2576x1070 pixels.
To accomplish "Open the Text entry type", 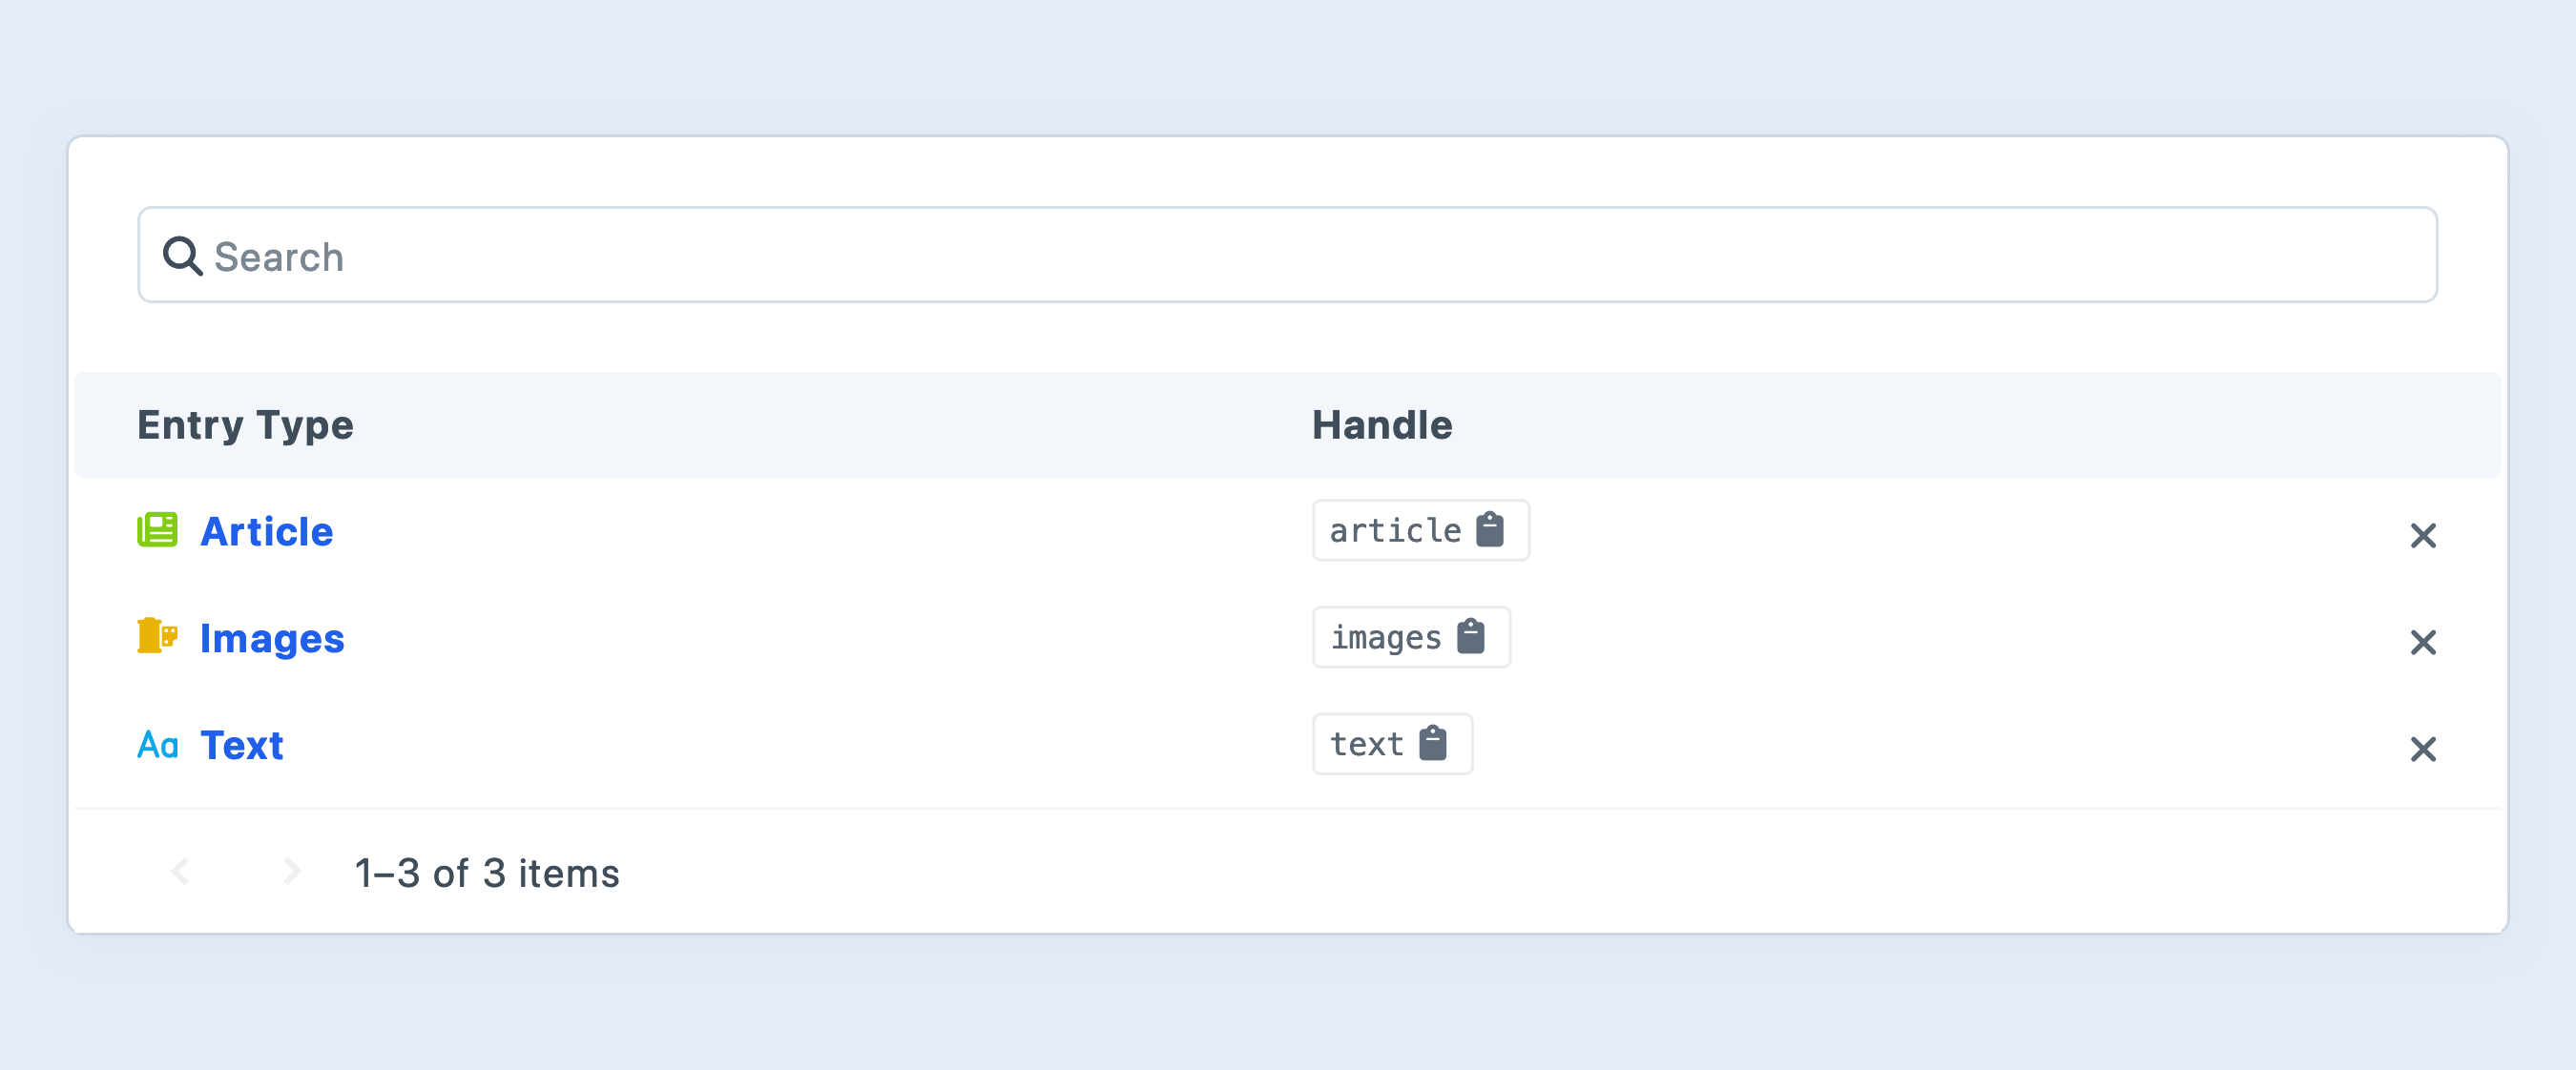I will click(241, 744).
